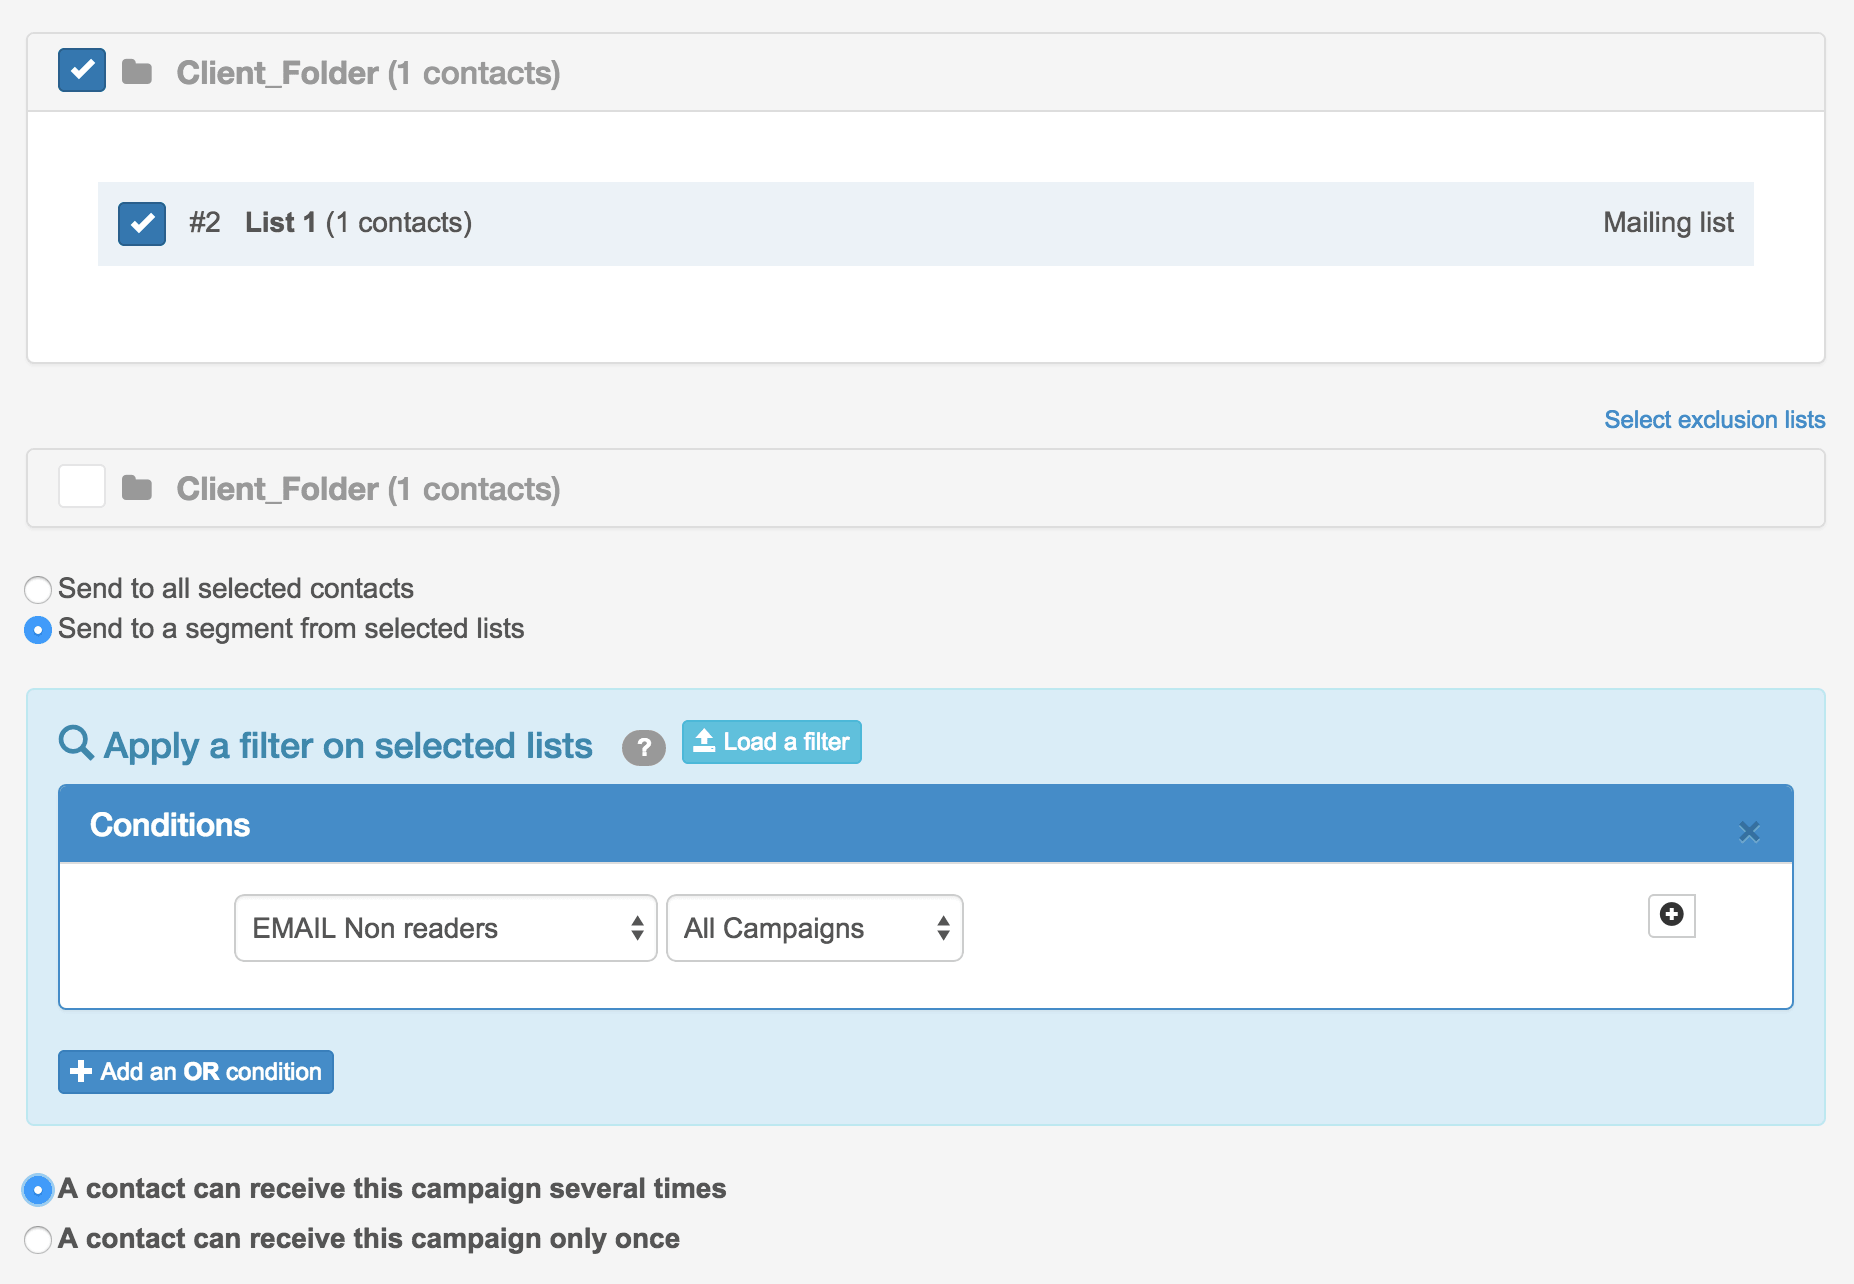Screen dimensions: 1854x1284
Task: Click the 'Conditions' header text
Action: point(170,825)
